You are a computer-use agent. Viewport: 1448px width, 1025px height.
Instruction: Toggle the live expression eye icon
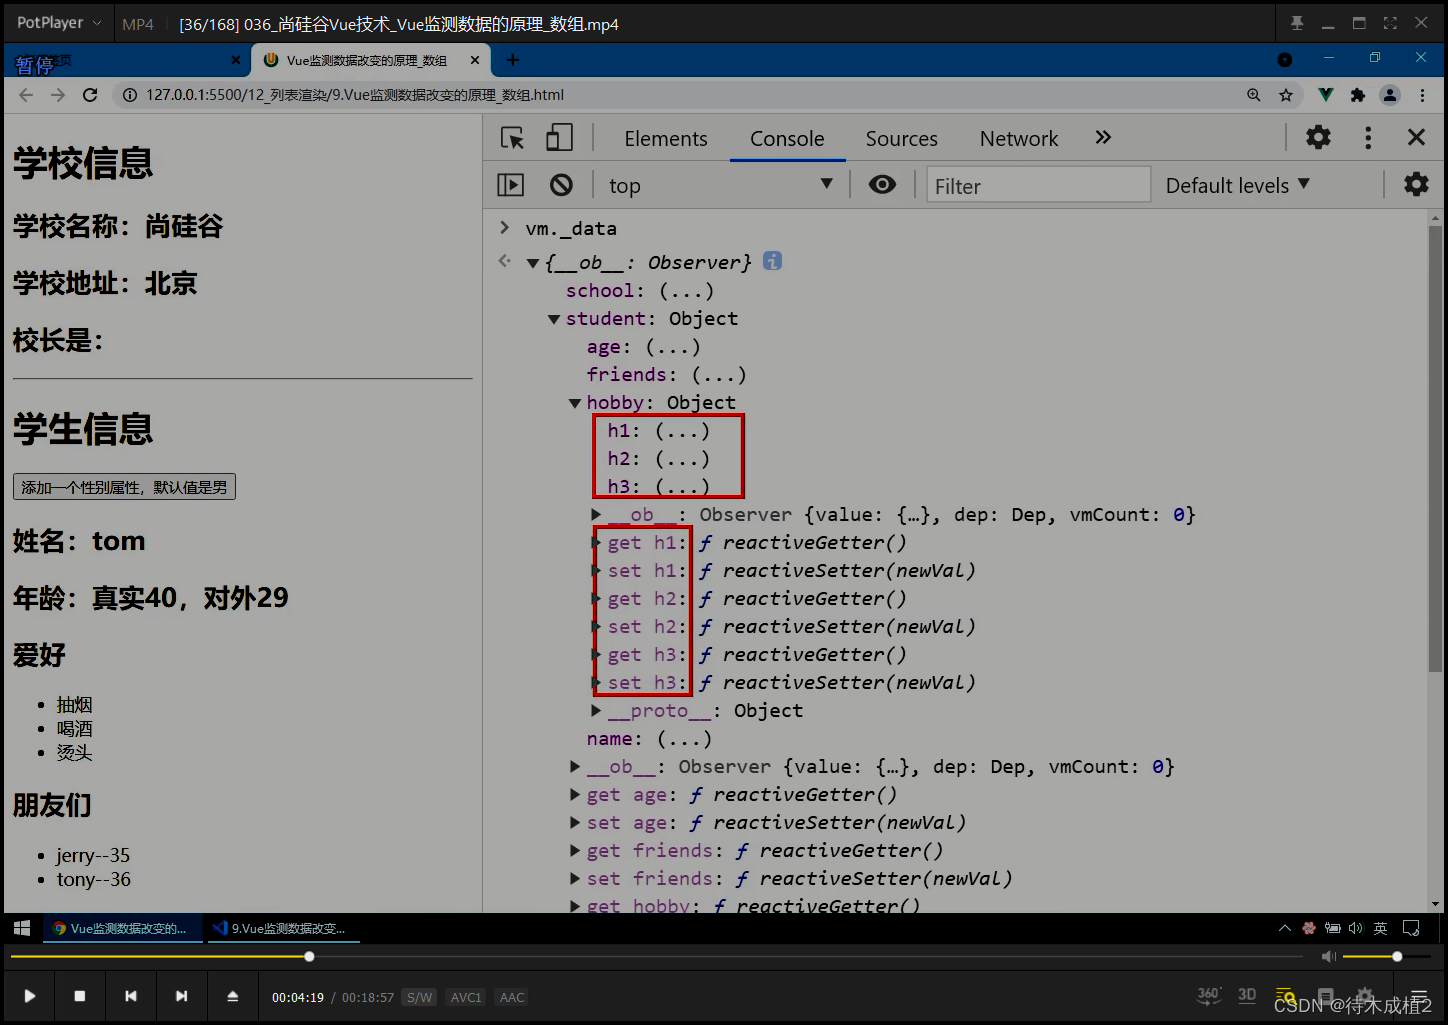(x=882, y=184)
